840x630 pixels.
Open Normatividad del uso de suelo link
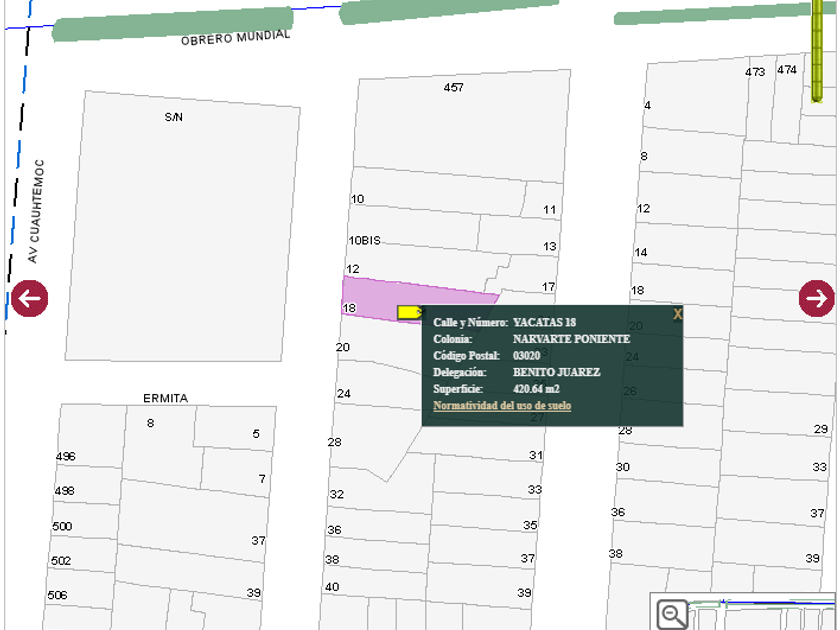502,406
